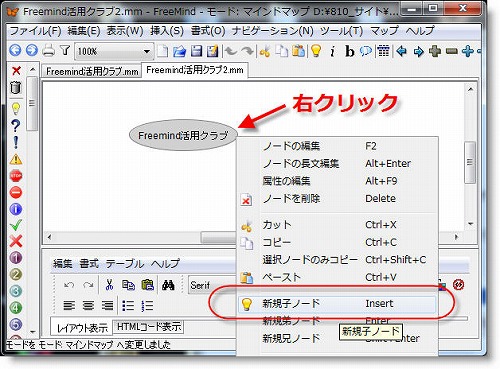Add the green check mark icon
Screen dimensions: 500x369
[x=16, y=225]
